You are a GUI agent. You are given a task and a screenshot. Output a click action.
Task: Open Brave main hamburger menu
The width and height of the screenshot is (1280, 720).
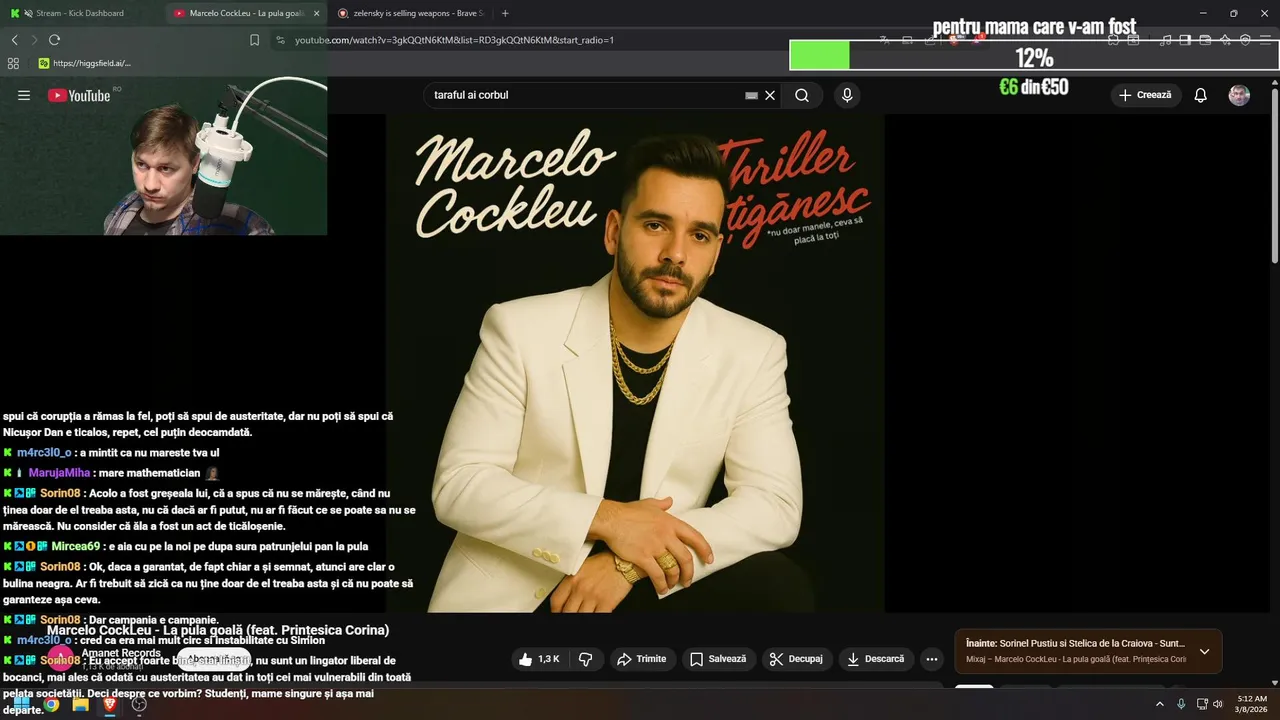[x=1265, y=40]
